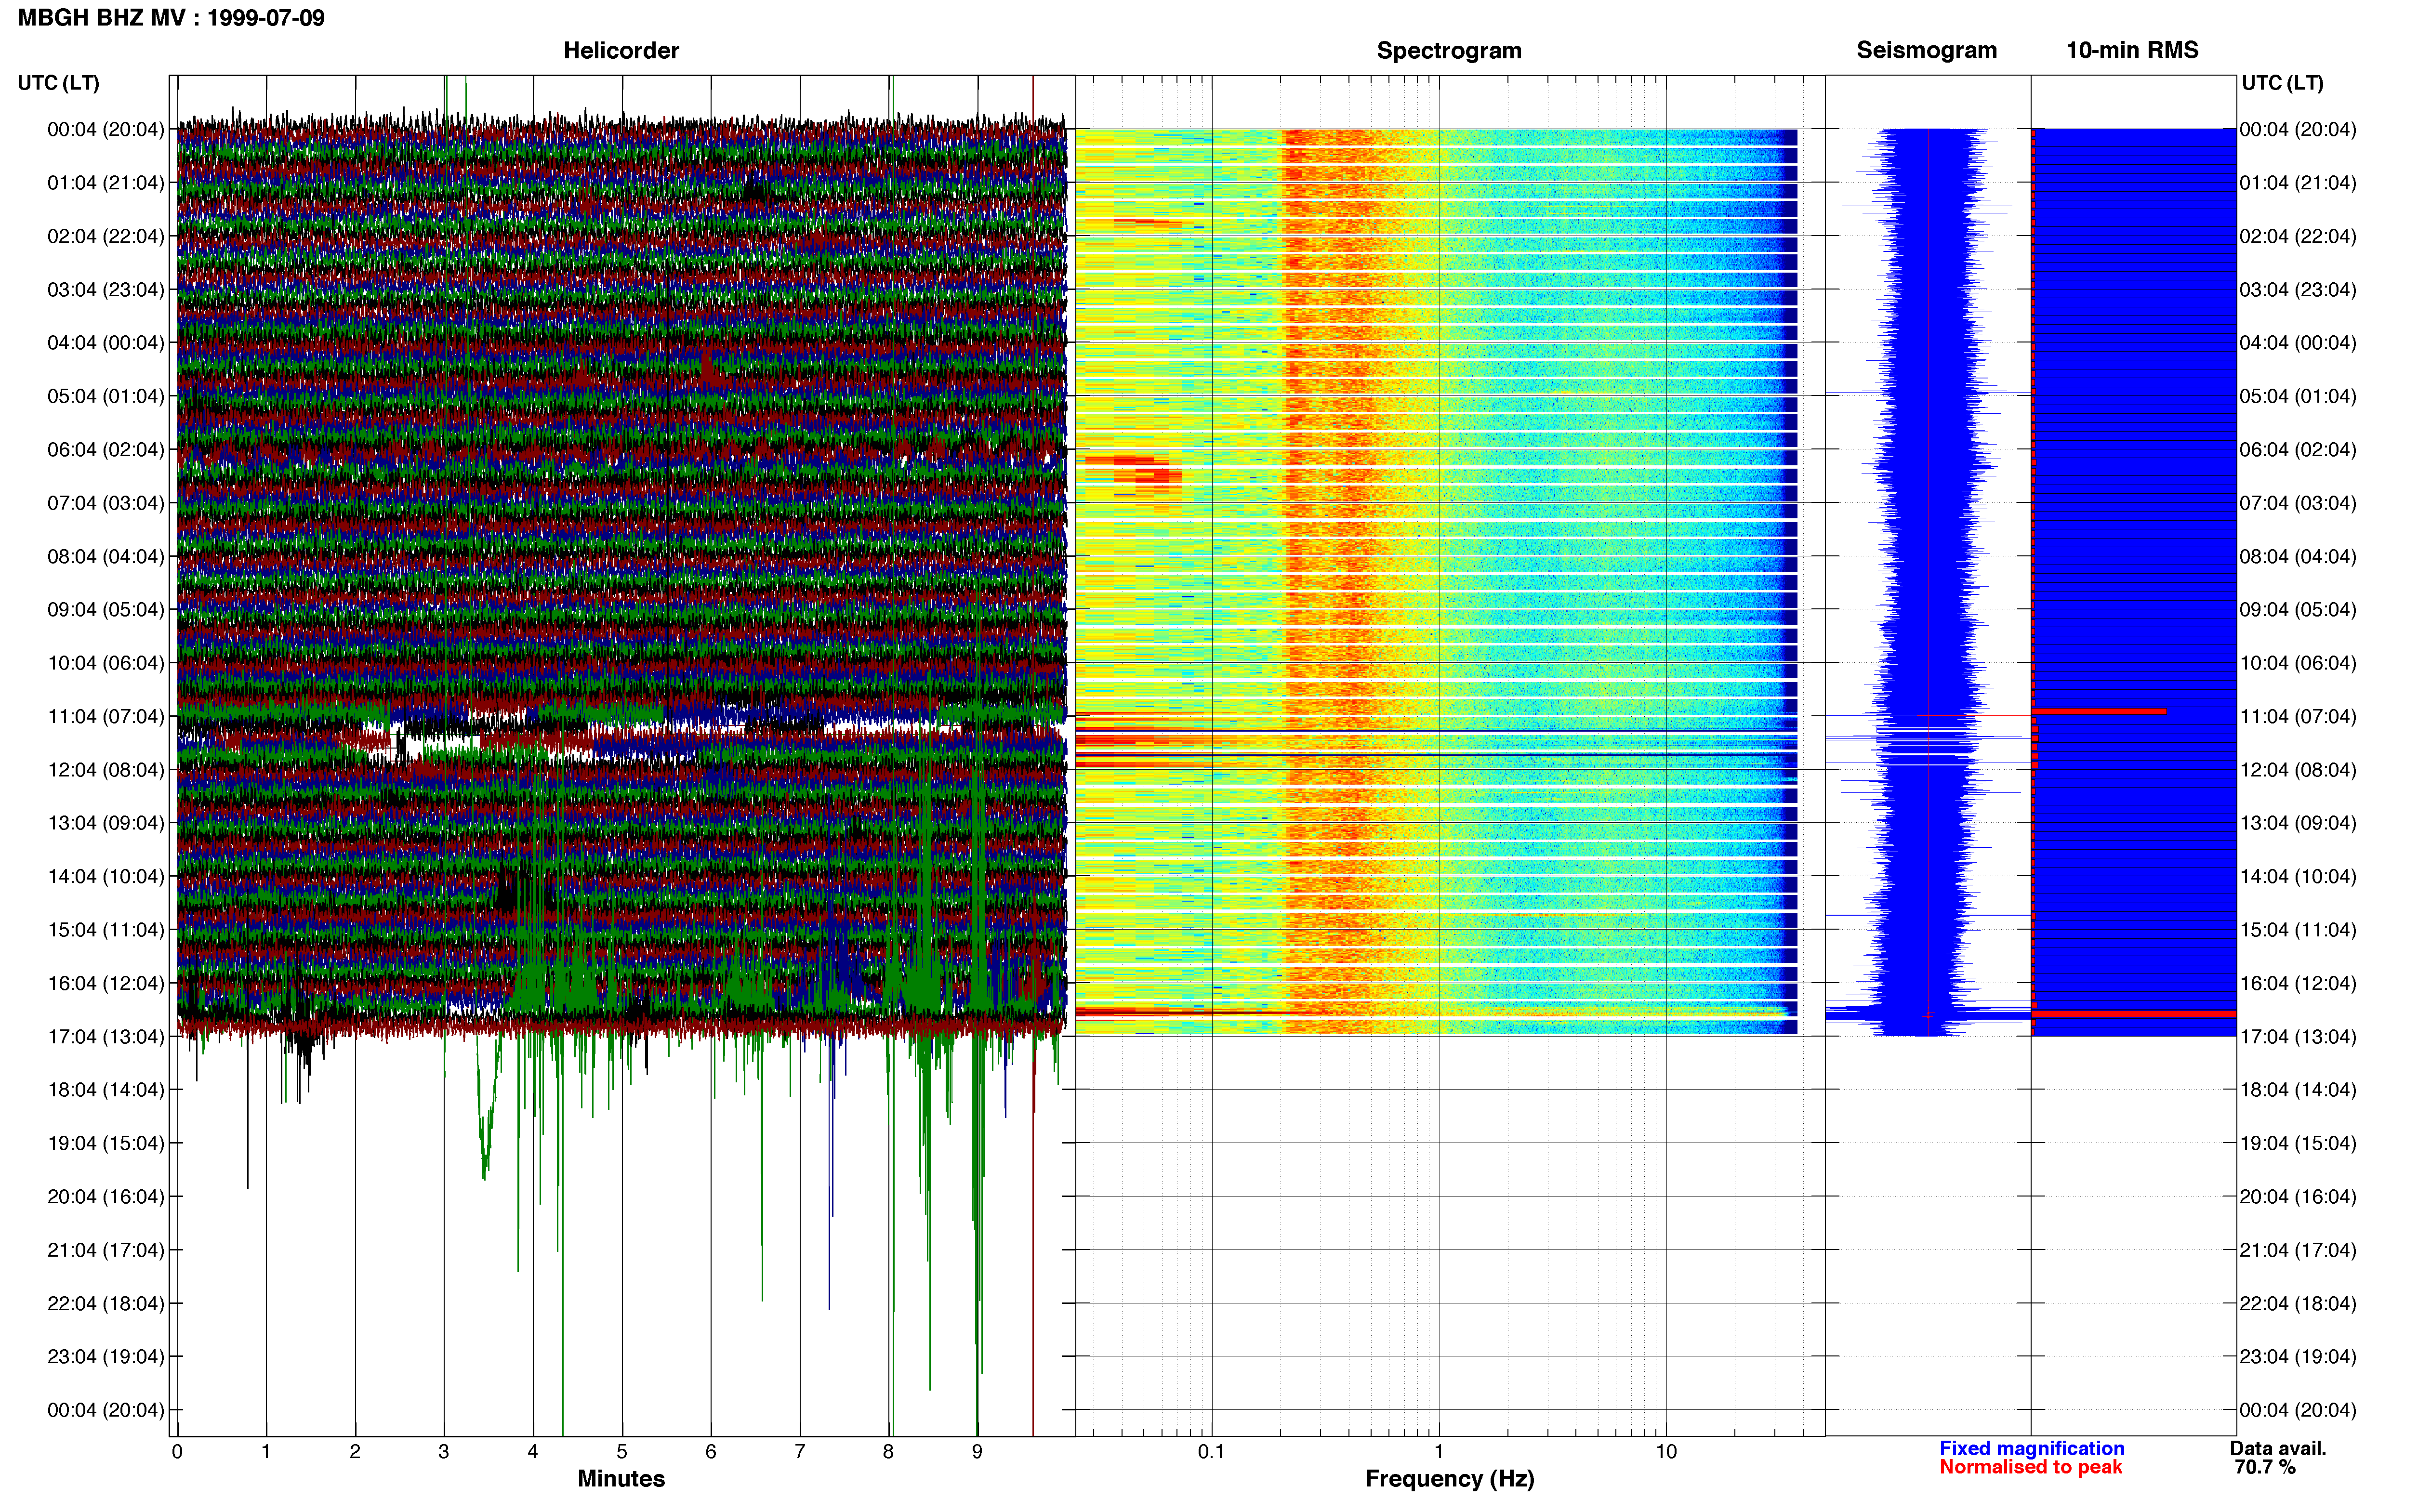The height and width of the screenshot is (1512, 2418).
Task: Click the 0.1 tick on the Frequency axis
Action: (1211, 1452)
